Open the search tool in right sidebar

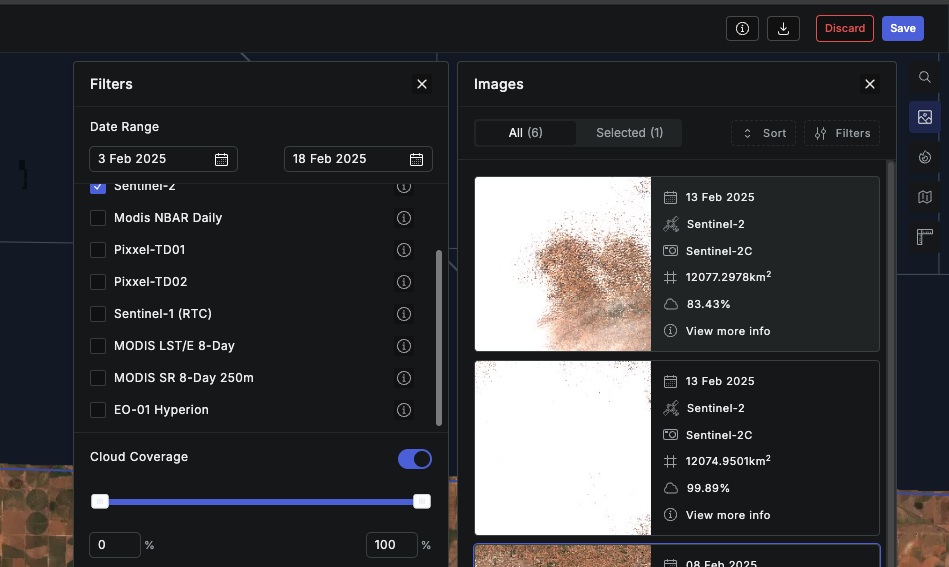tap(924, 77)
